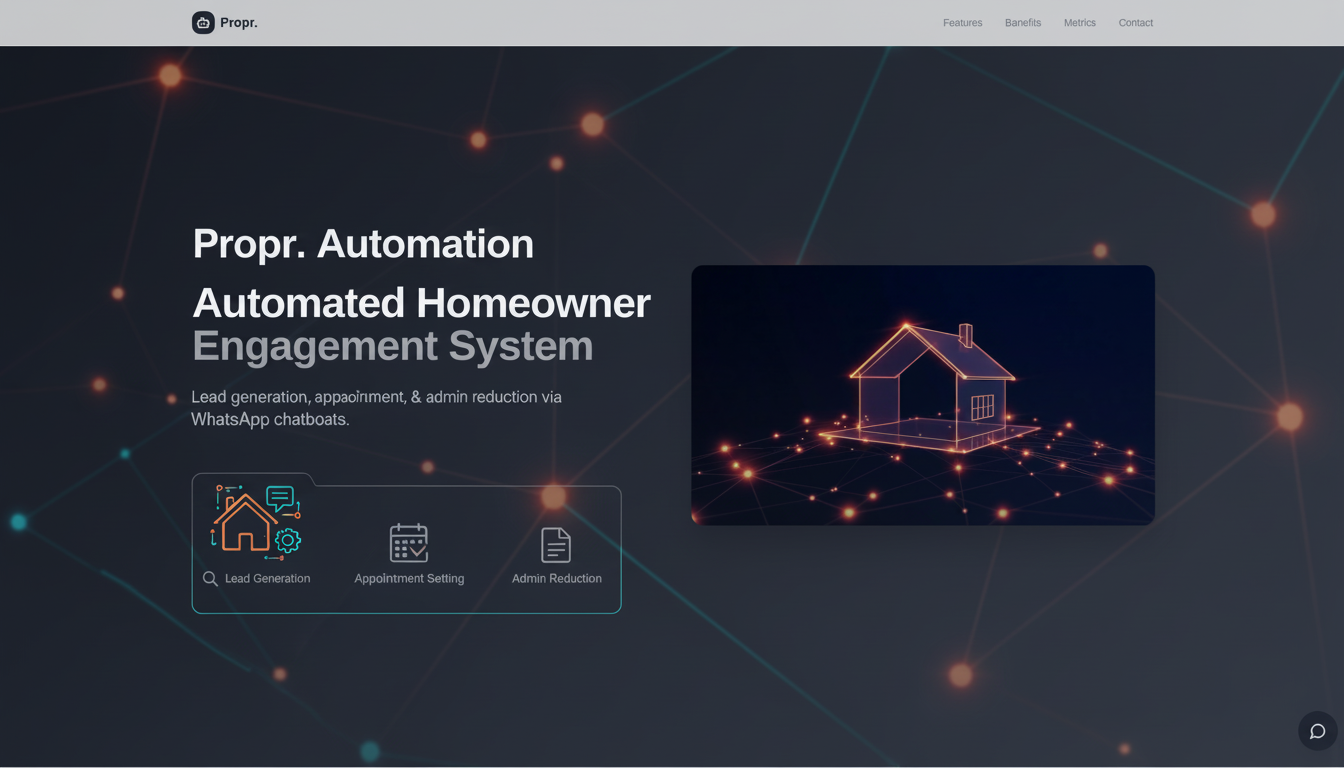This screenshot has width=1344, height=768.
Task: Go to the Banefits nav link
Action: pyautogui.click(x=1023, y=23)
